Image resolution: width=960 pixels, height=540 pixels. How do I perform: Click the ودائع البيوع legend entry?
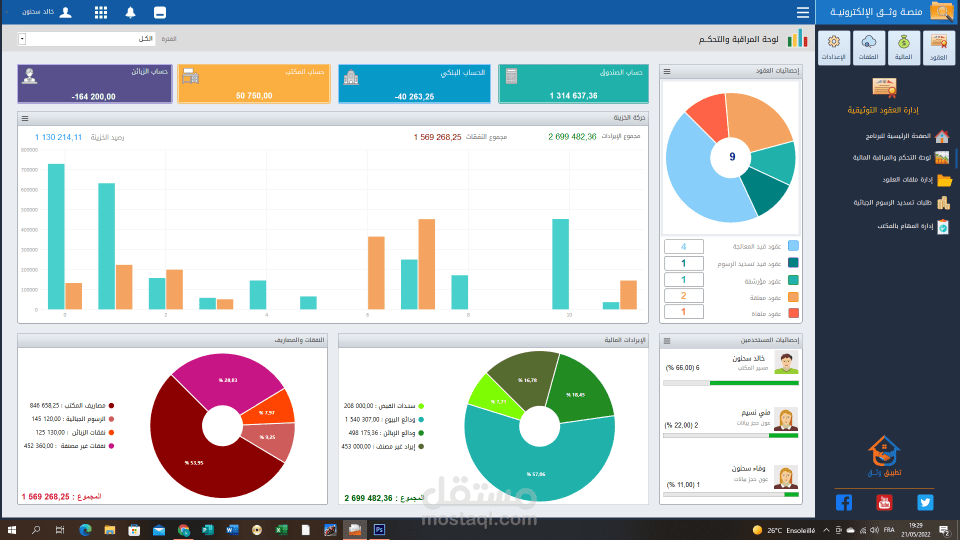(x=384, y=419)
